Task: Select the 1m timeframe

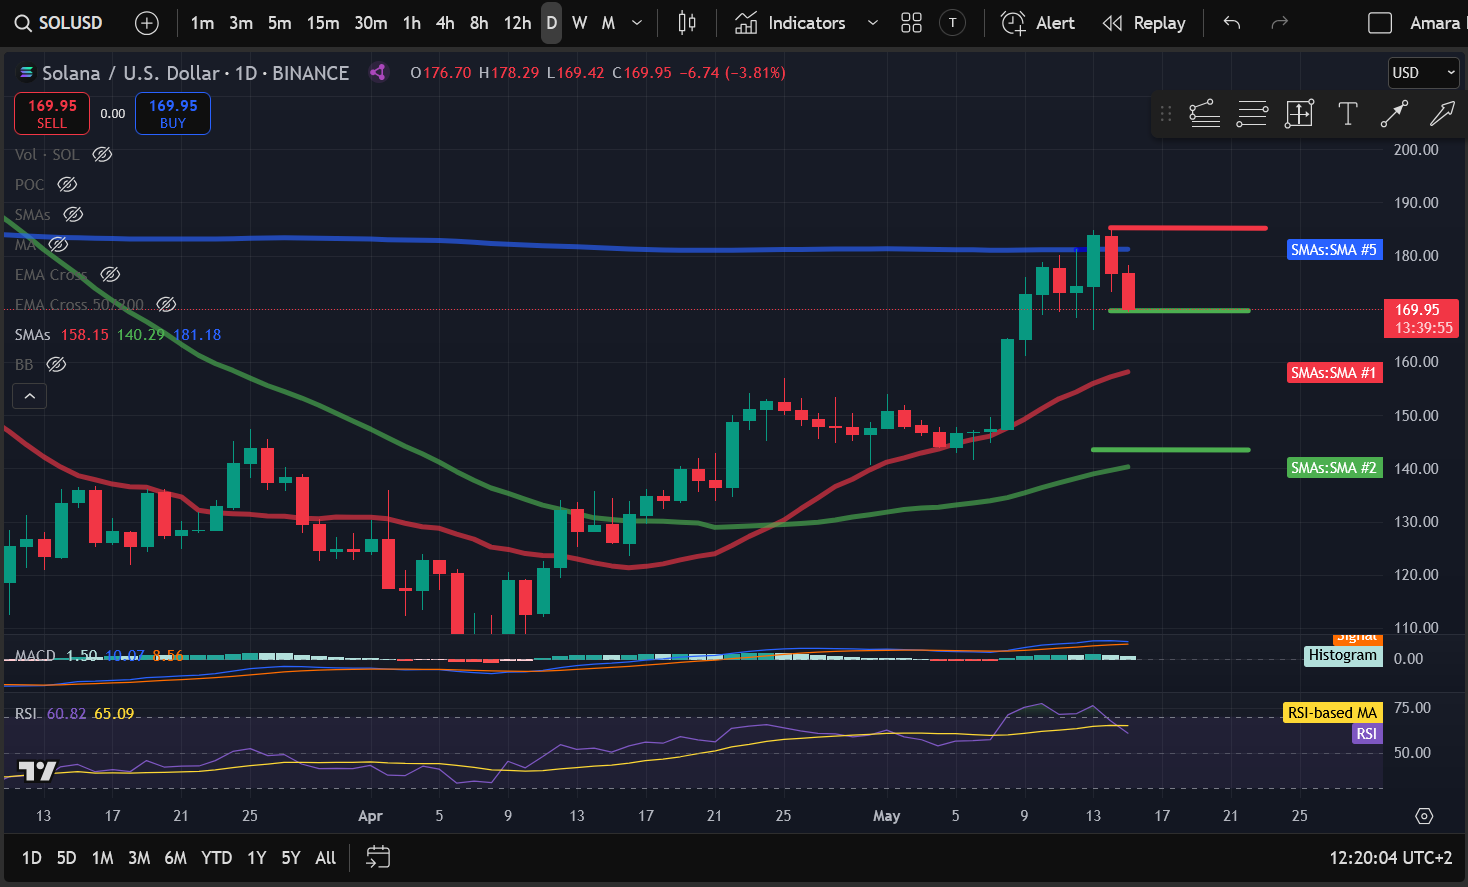Action: tap(202, 23)
